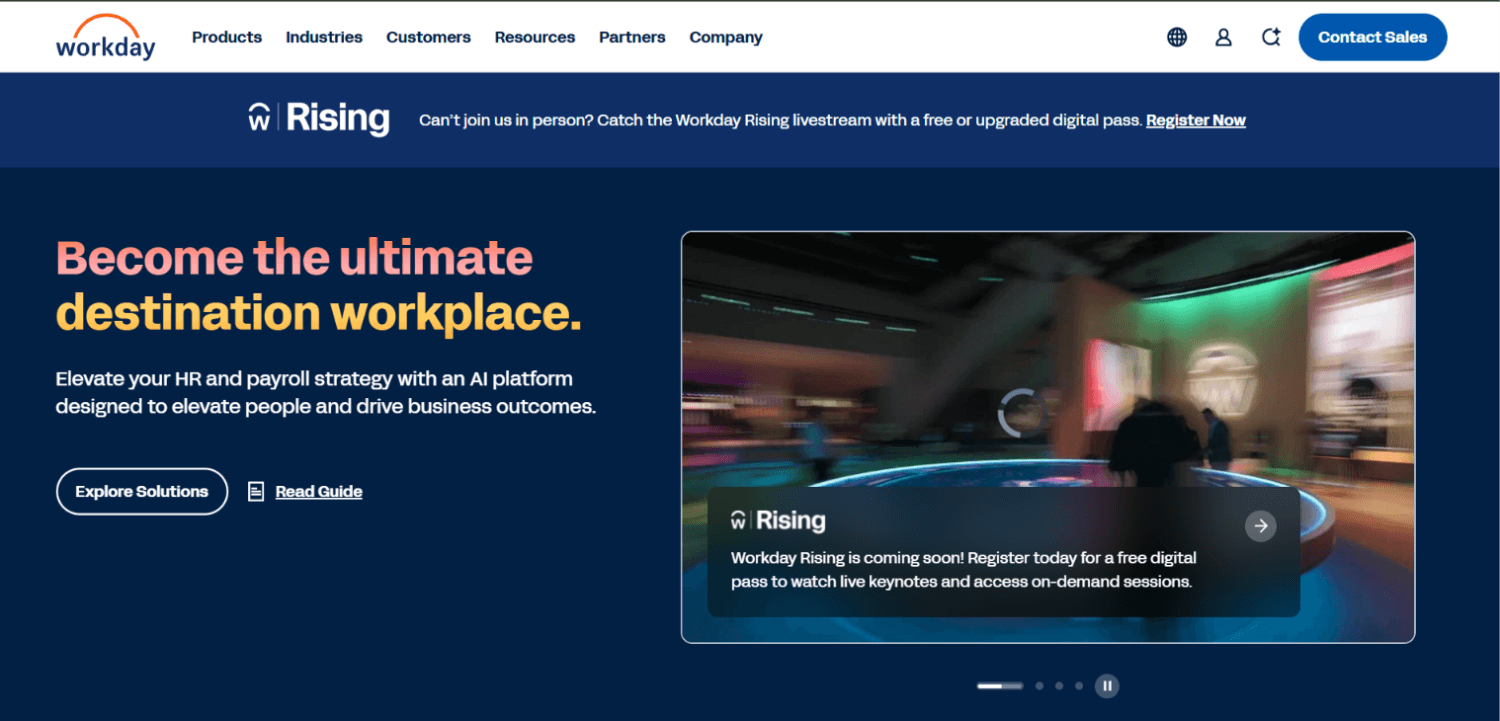Click the Rising logo on the video card
The image size is (1500, 721).
pyautogui.click(x=778, y=520)
